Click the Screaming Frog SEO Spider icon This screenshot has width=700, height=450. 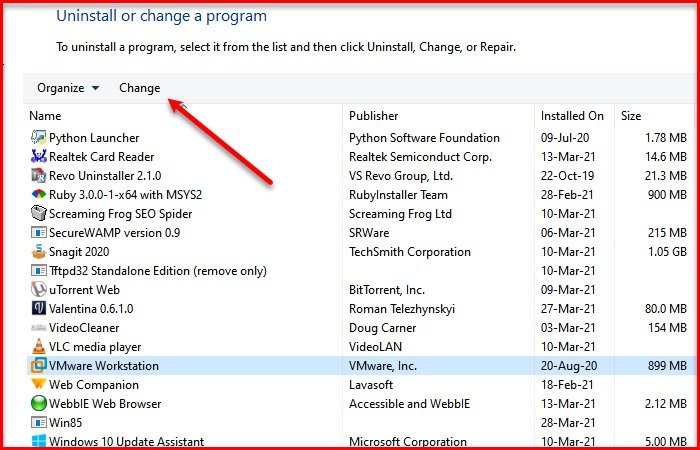[x=39, y=213]
